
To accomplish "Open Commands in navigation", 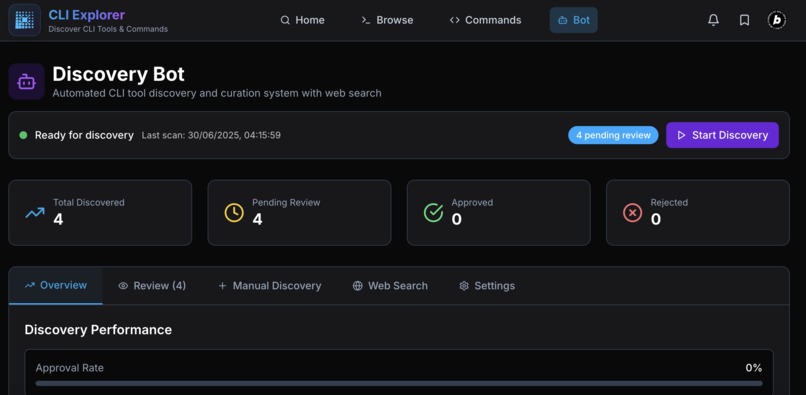I will tap(485, 20).
